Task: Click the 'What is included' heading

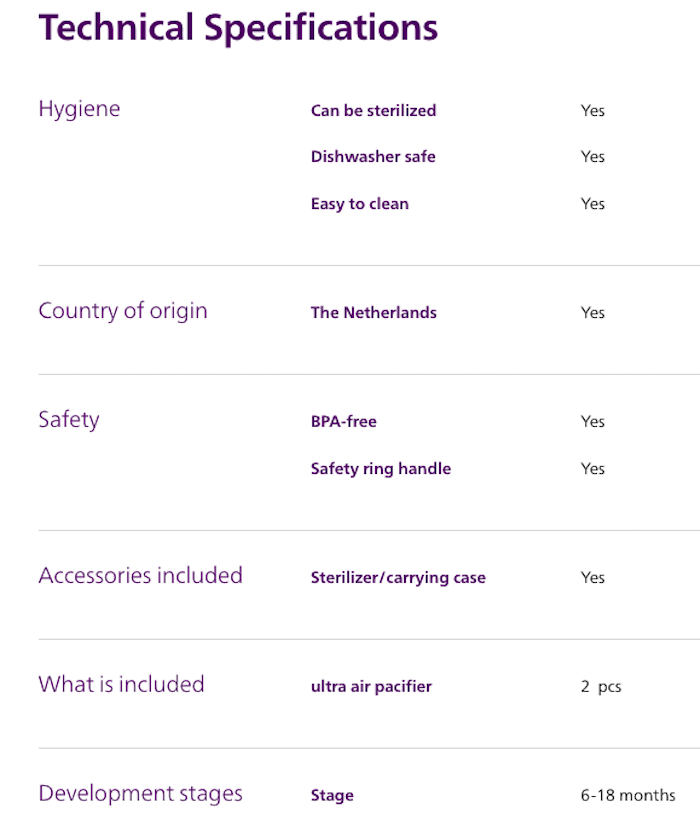Action: coord(121,685)
